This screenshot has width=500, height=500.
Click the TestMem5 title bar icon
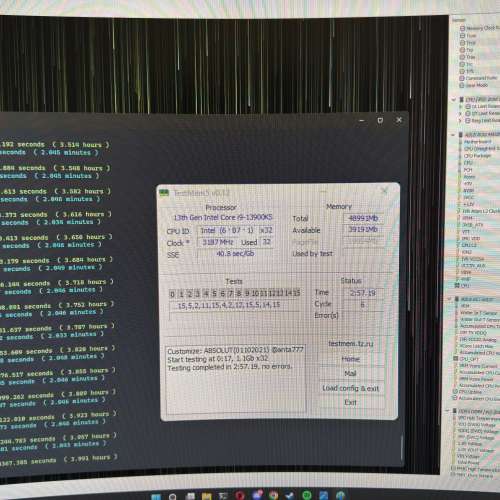tap(164, 193)
